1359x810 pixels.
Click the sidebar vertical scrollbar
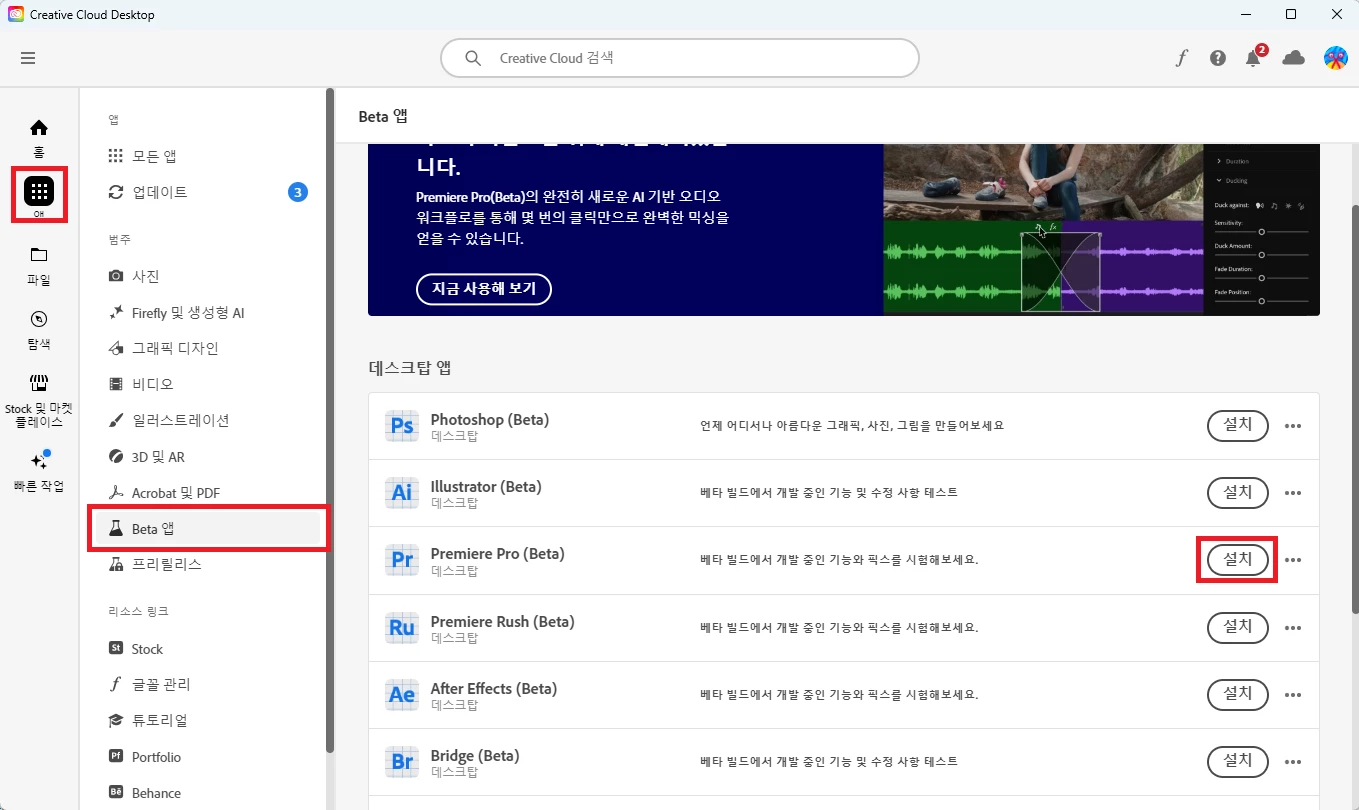330,420
